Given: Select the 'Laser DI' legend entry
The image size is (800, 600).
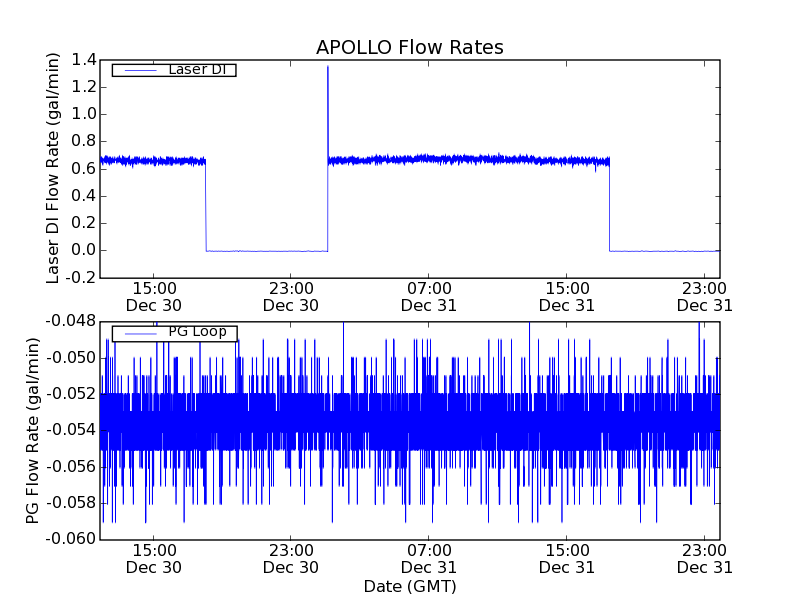Looking at the screenshot, I should [174, 69].
